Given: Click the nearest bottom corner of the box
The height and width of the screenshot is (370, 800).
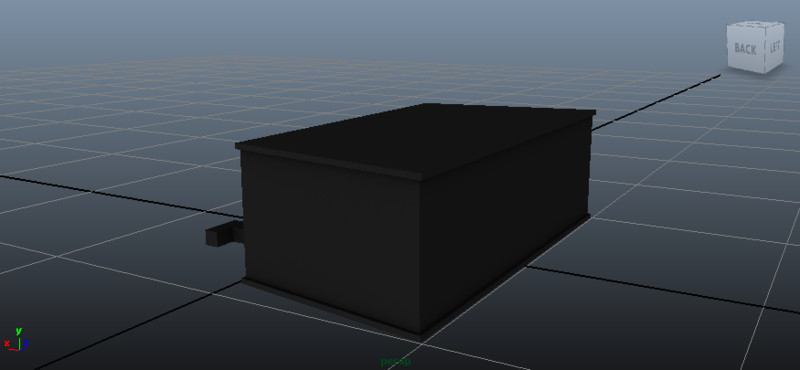Looking at the screenshot, I should point(421,336).
